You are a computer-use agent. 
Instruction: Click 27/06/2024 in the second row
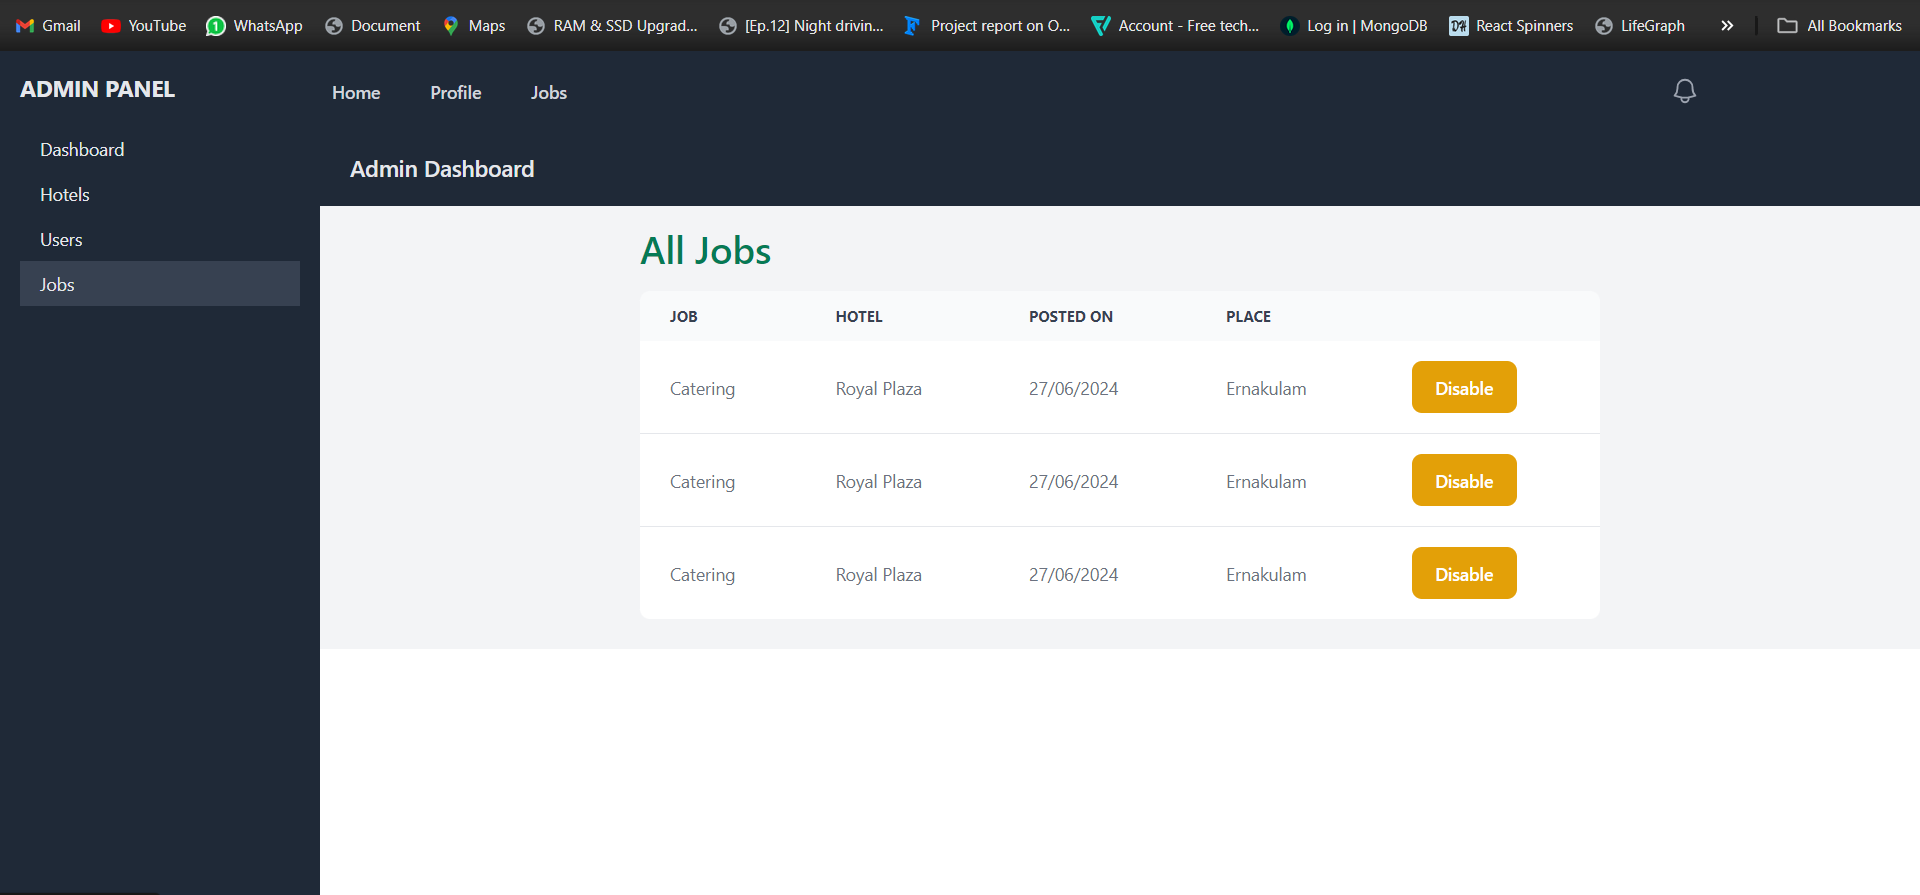[1074, 482]
